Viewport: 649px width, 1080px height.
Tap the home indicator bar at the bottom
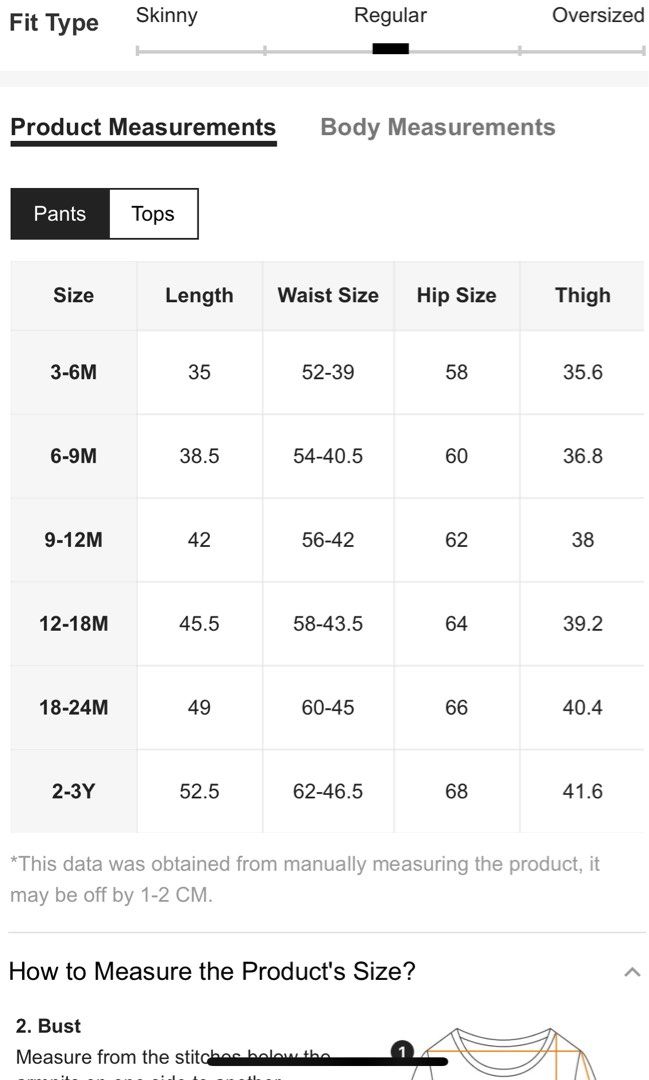327,1061
